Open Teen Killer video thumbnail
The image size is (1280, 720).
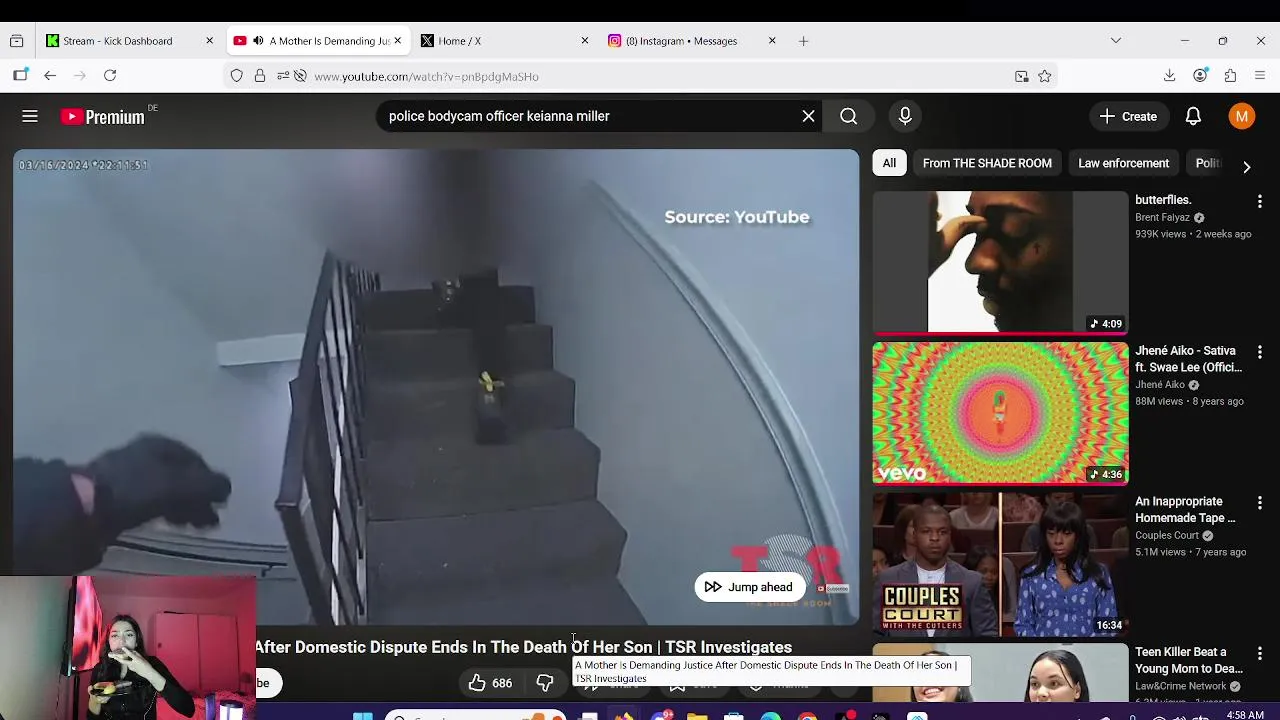pyautogui.click(x=1000, y=673)
